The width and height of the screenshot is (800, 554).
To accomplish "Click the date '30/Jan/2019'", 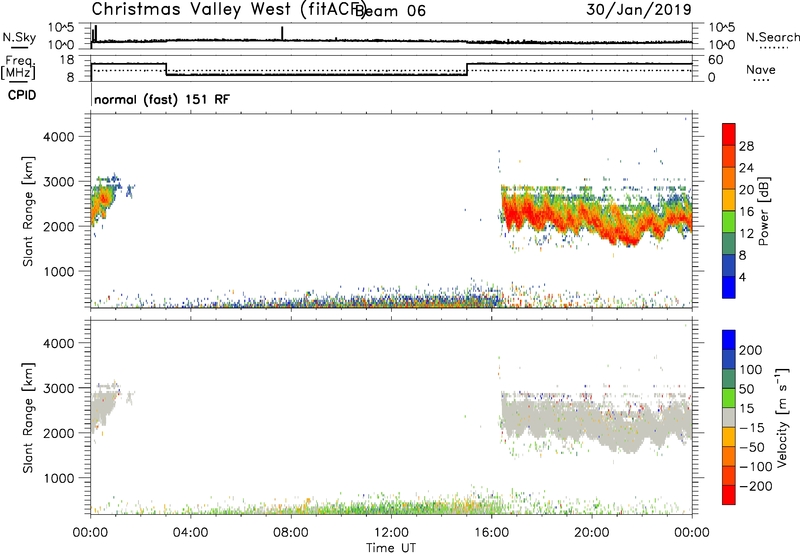I will pyautogui.click(x=639, y=9).
